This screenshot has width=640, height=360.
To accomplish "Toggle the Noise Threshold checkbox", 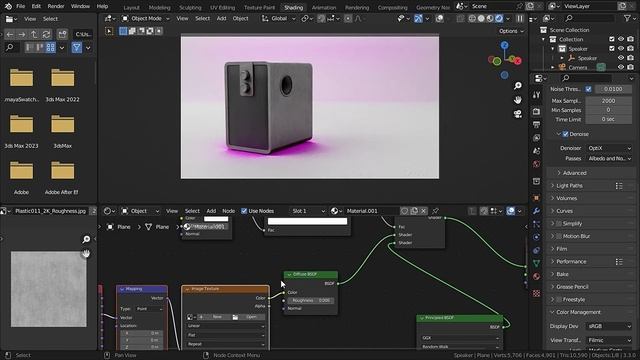I will (588, 89).
